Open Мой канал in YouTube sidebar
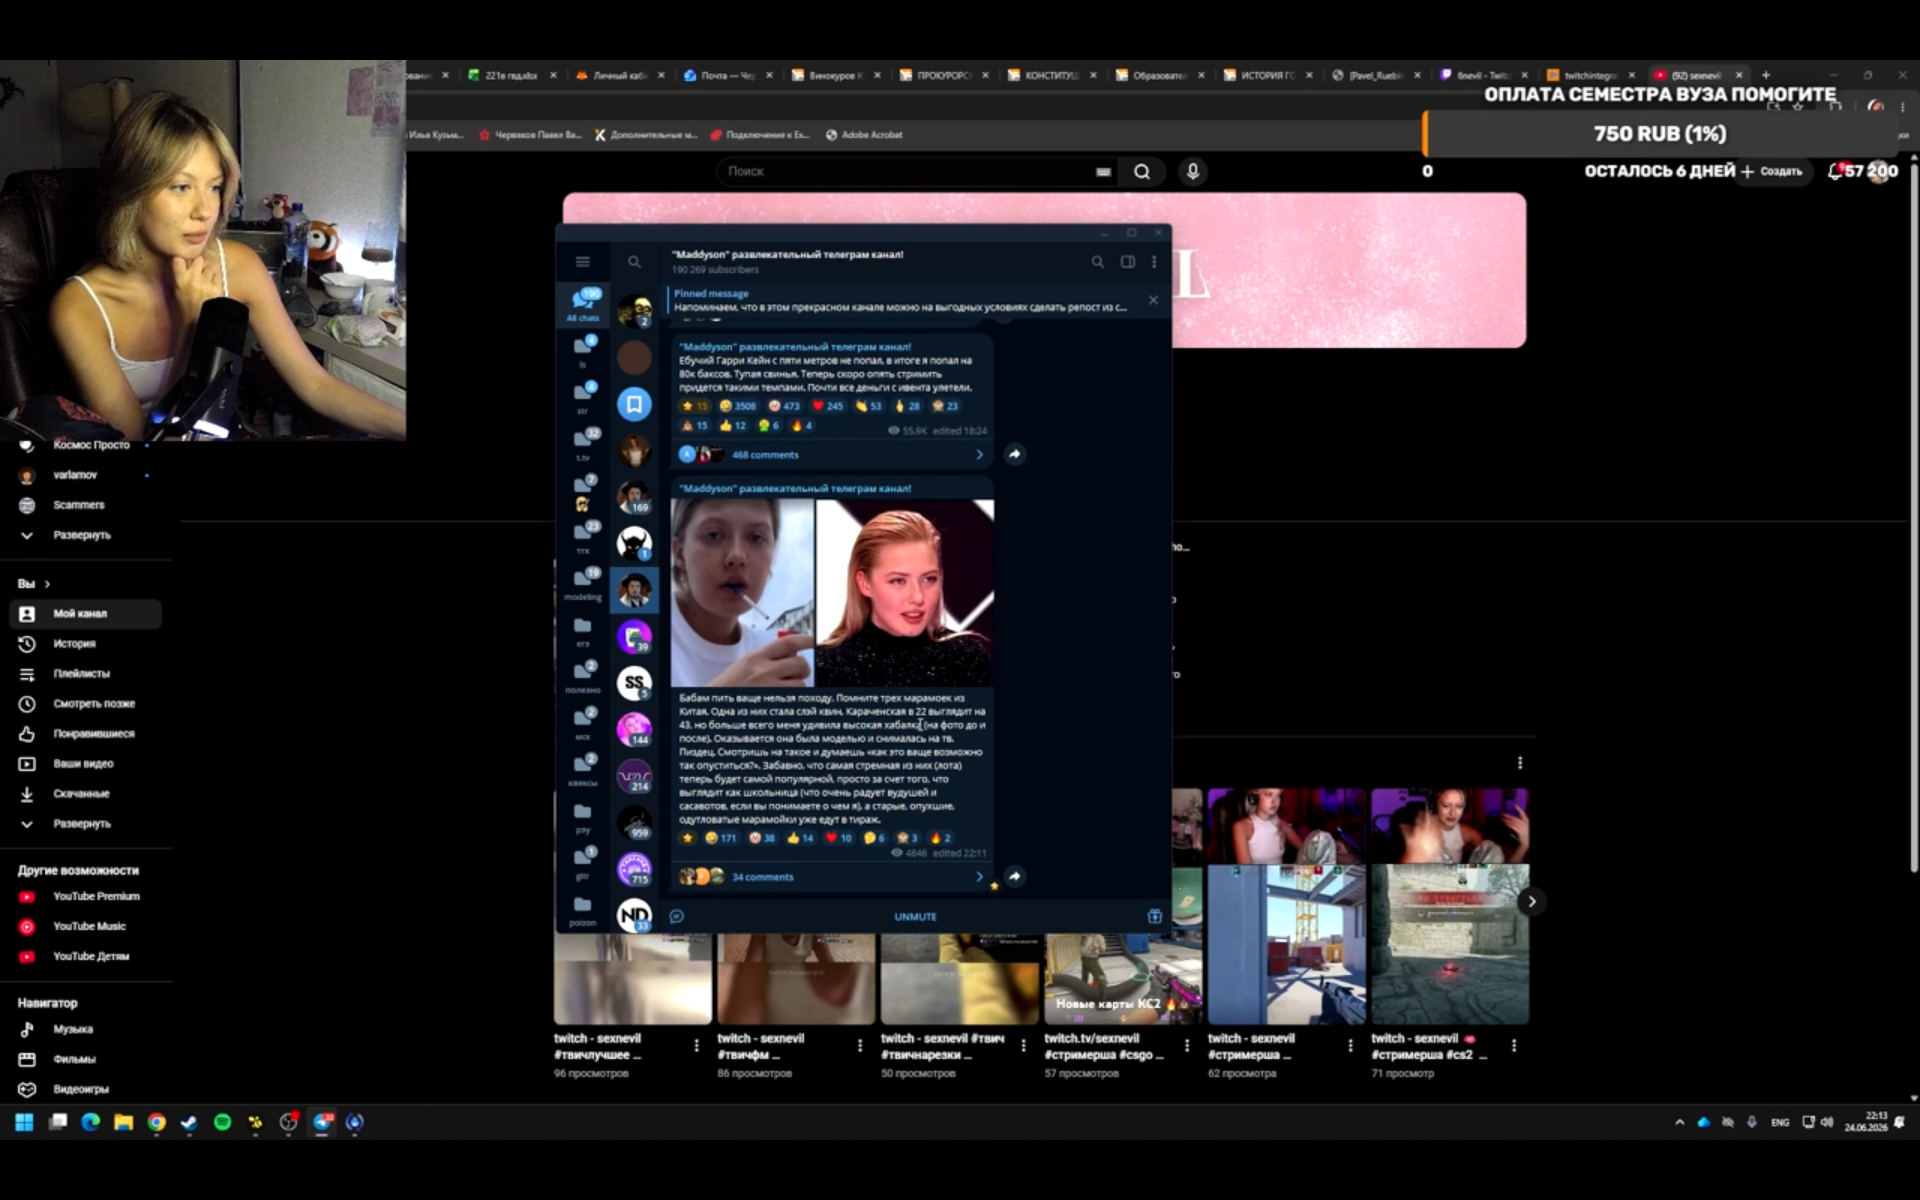The height and width of the screenshot is (1200, 1920). pyautogui.click(x=85, y=614)
